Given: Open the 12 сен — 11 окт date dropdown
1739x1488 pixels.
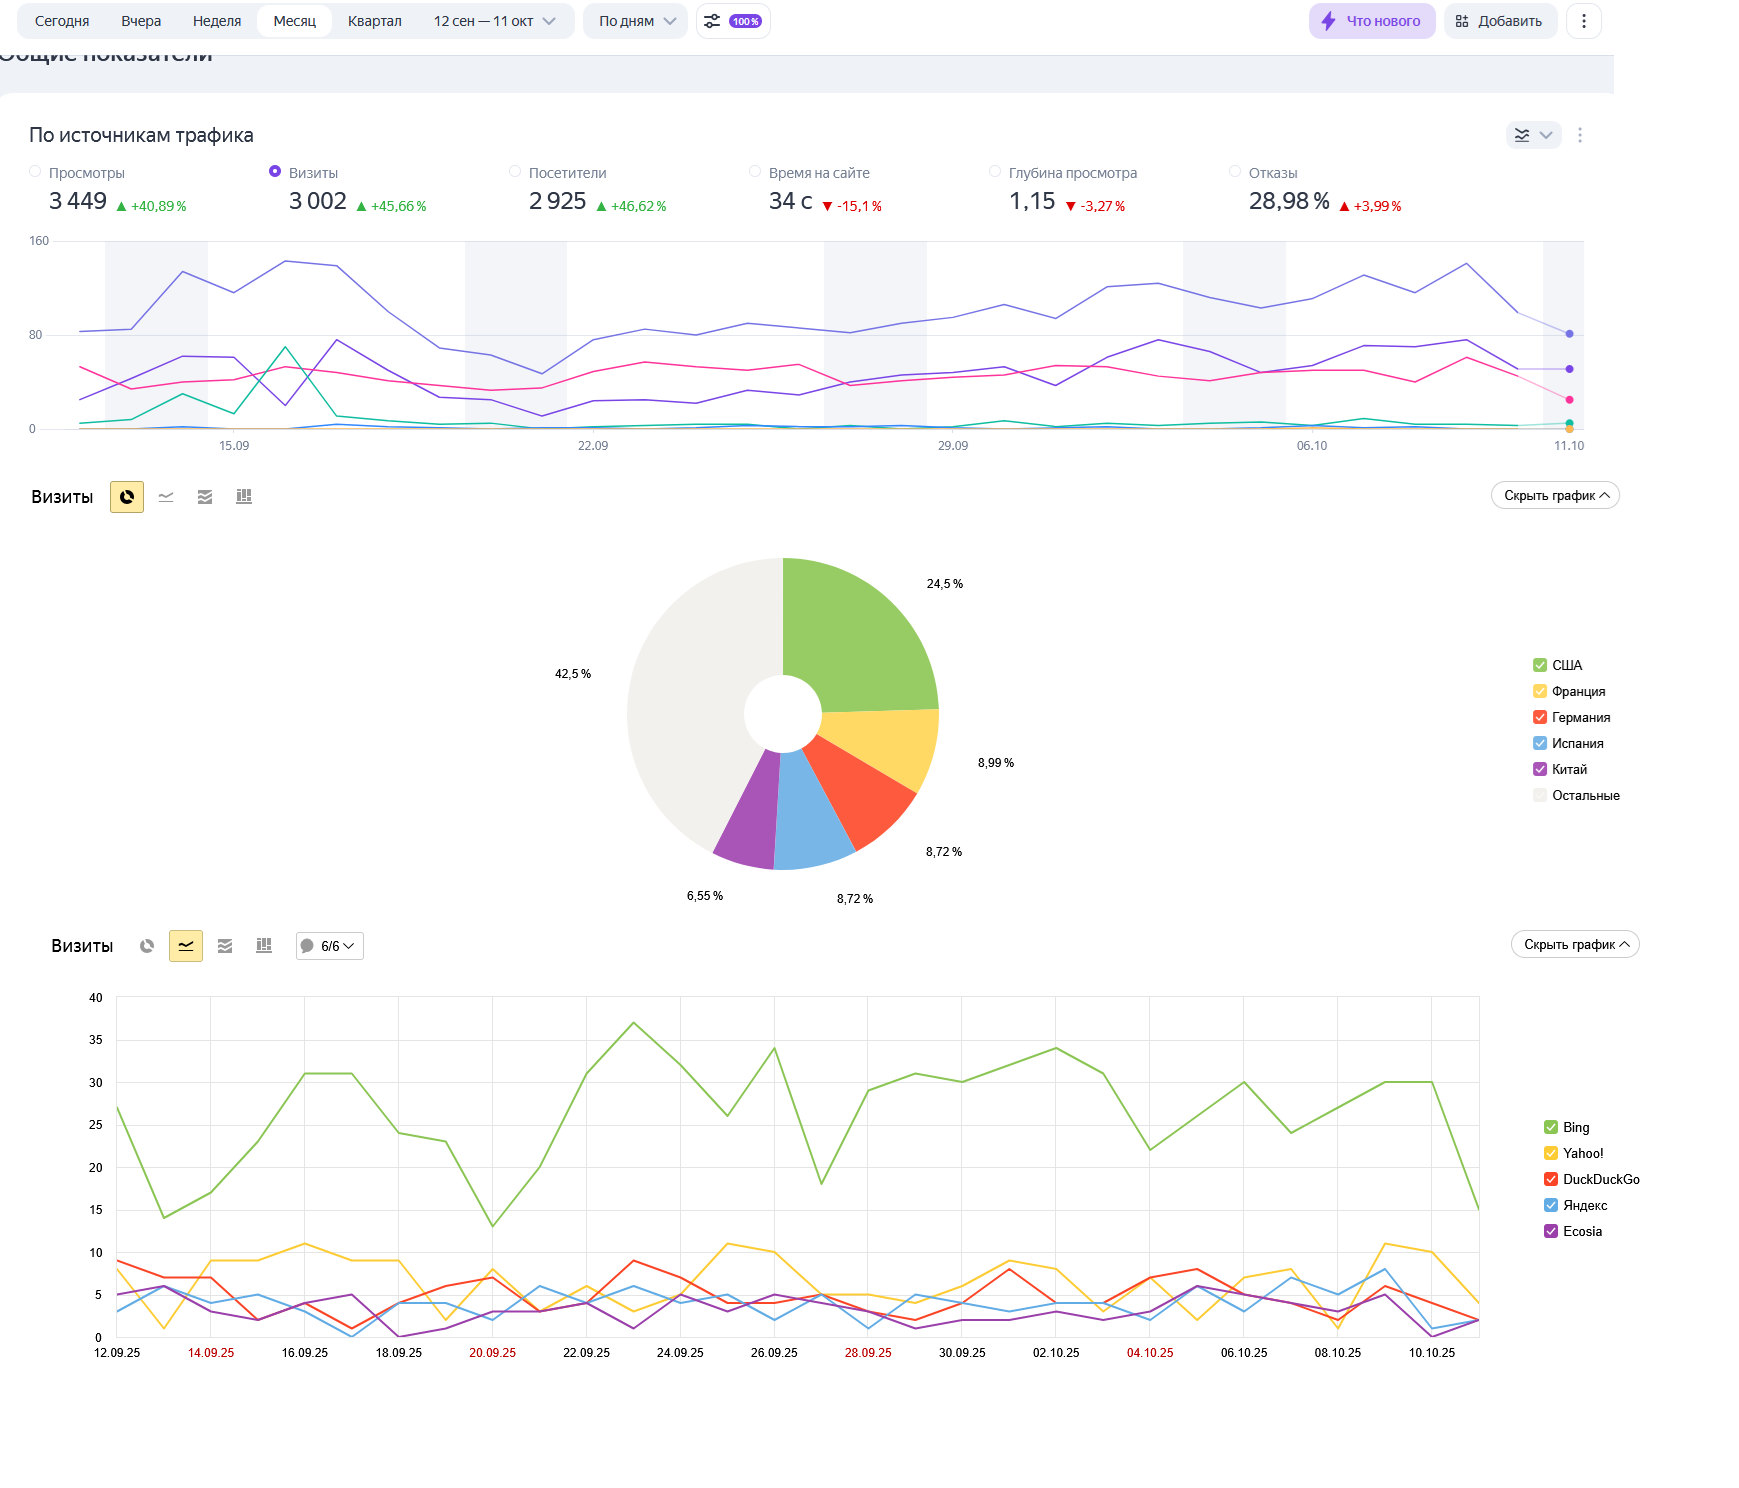Looking at the screenshot, I should pyautogui.click(x=494, y=21).
